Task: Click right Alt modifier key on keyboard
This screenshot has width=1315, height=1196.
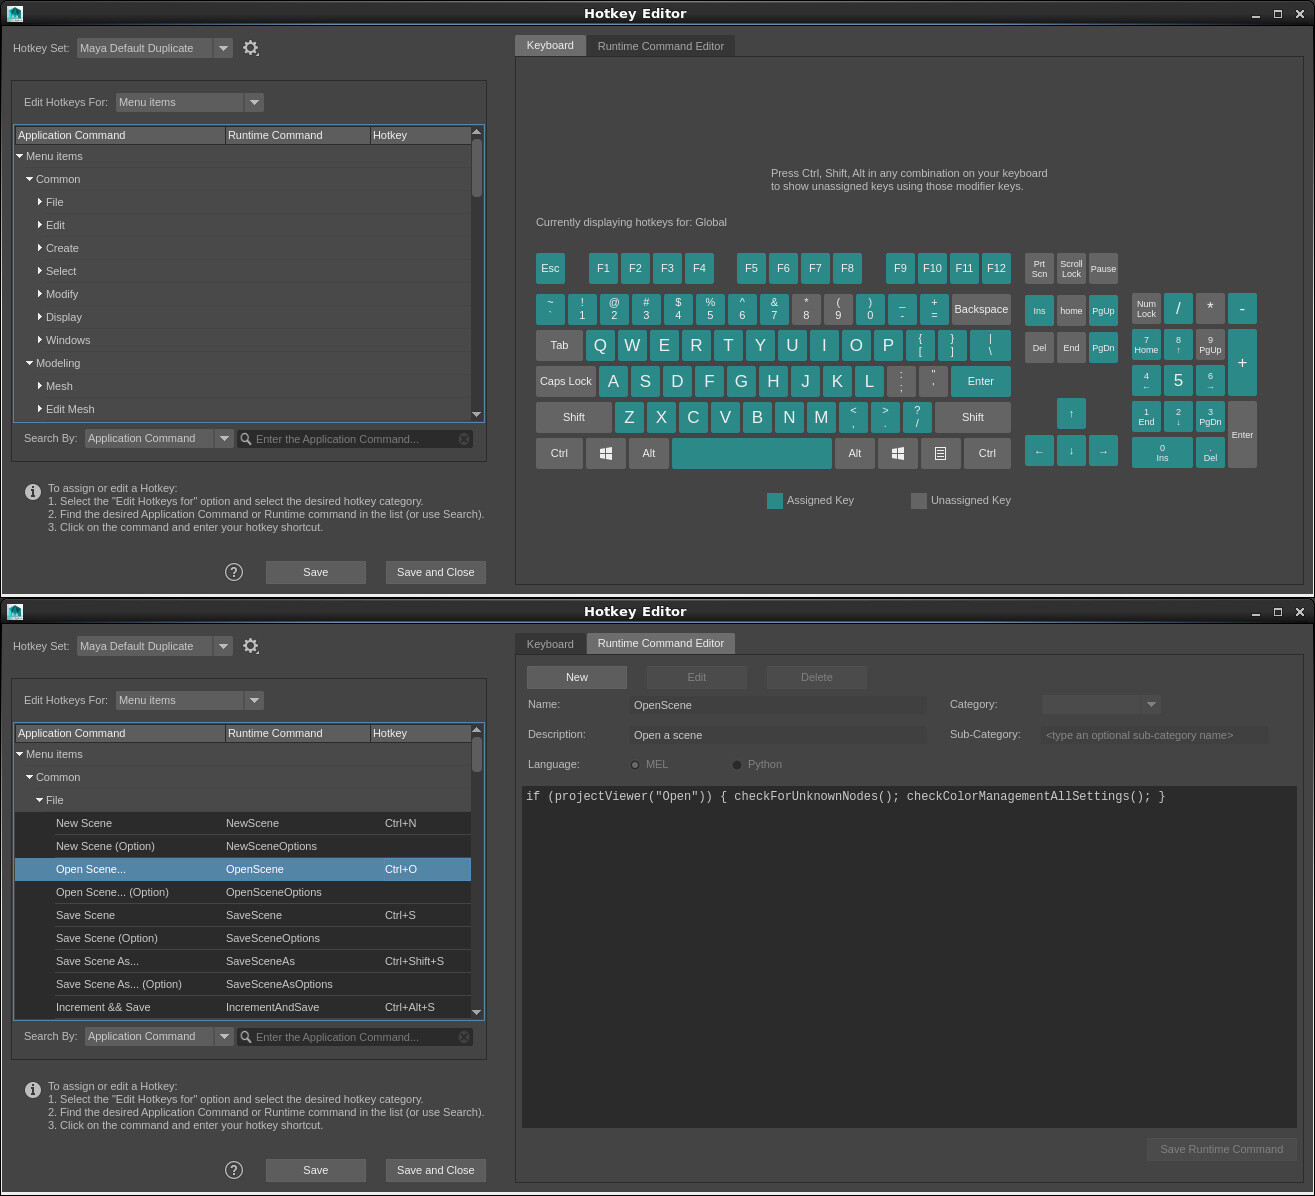Action: tap(855, 453)
